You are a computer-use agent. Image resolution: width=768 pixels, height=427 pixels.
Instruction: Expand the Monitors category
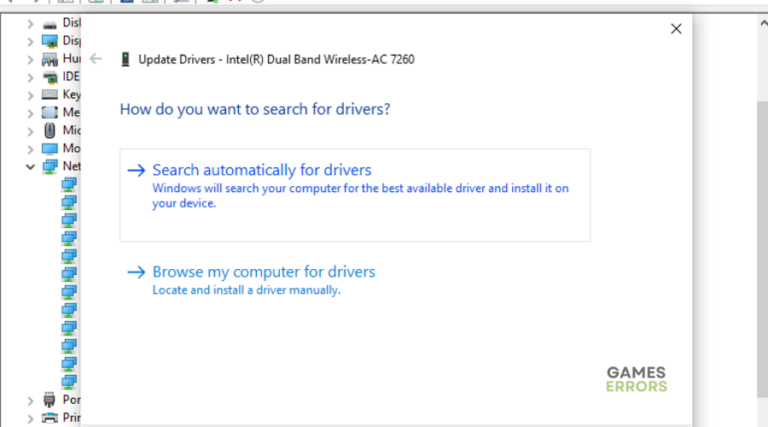click(30, 149)
